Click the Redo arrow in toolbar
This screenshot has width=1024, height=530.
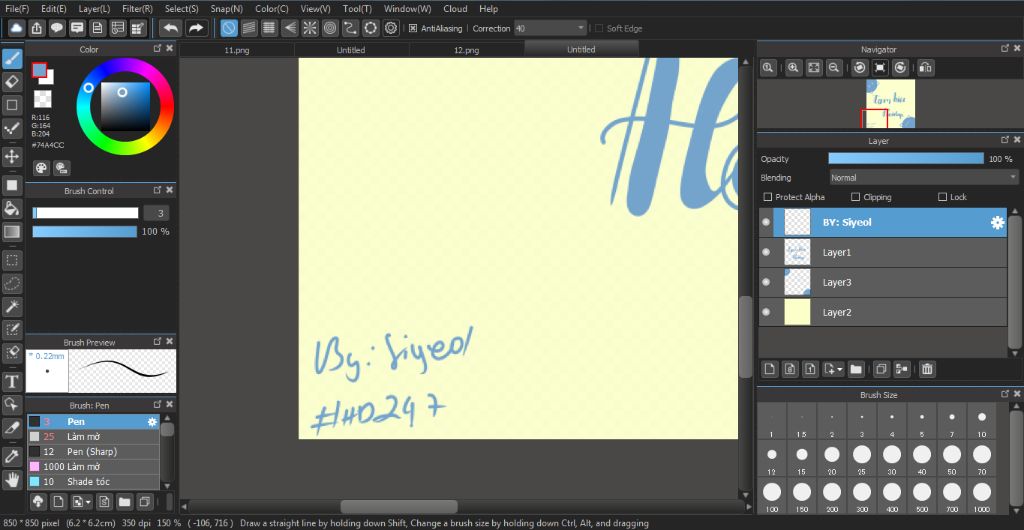pyautogui.click(x=195, y=28)
